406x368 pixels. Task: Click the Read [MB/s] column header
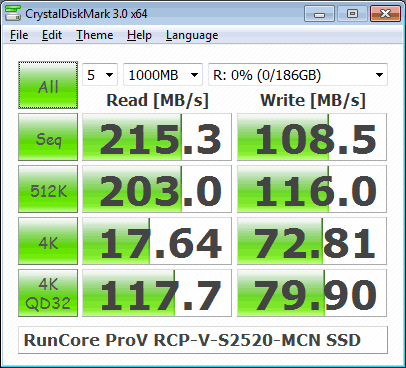pos(157,100)
